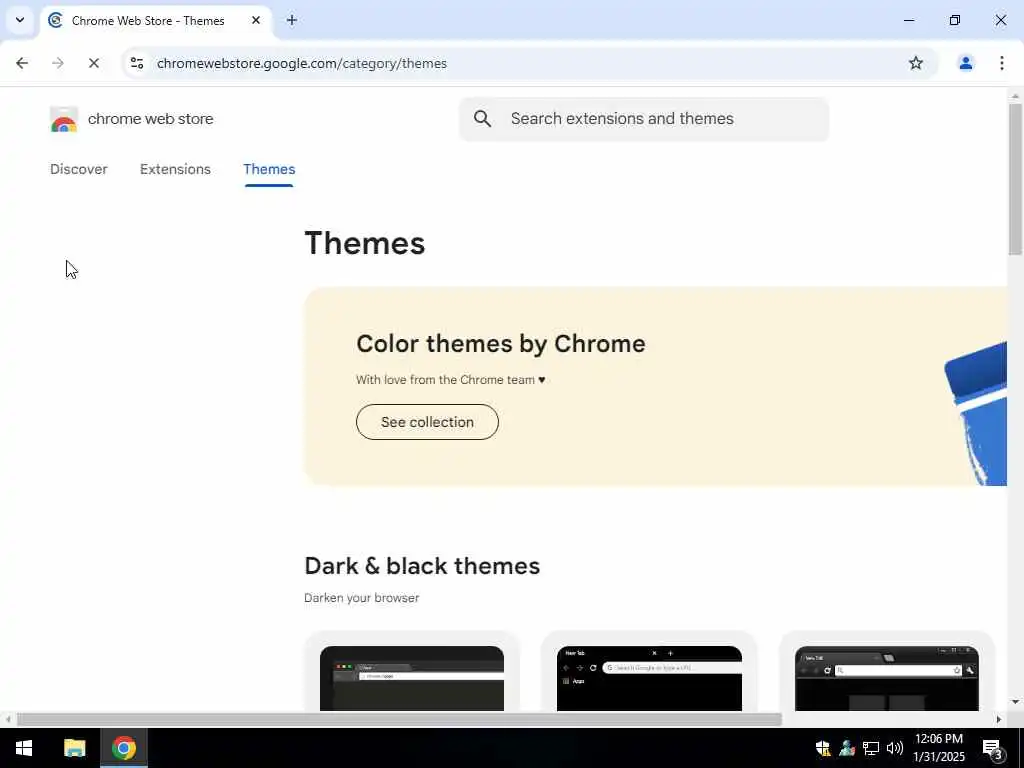Click the network tray icon

[871, 748]
